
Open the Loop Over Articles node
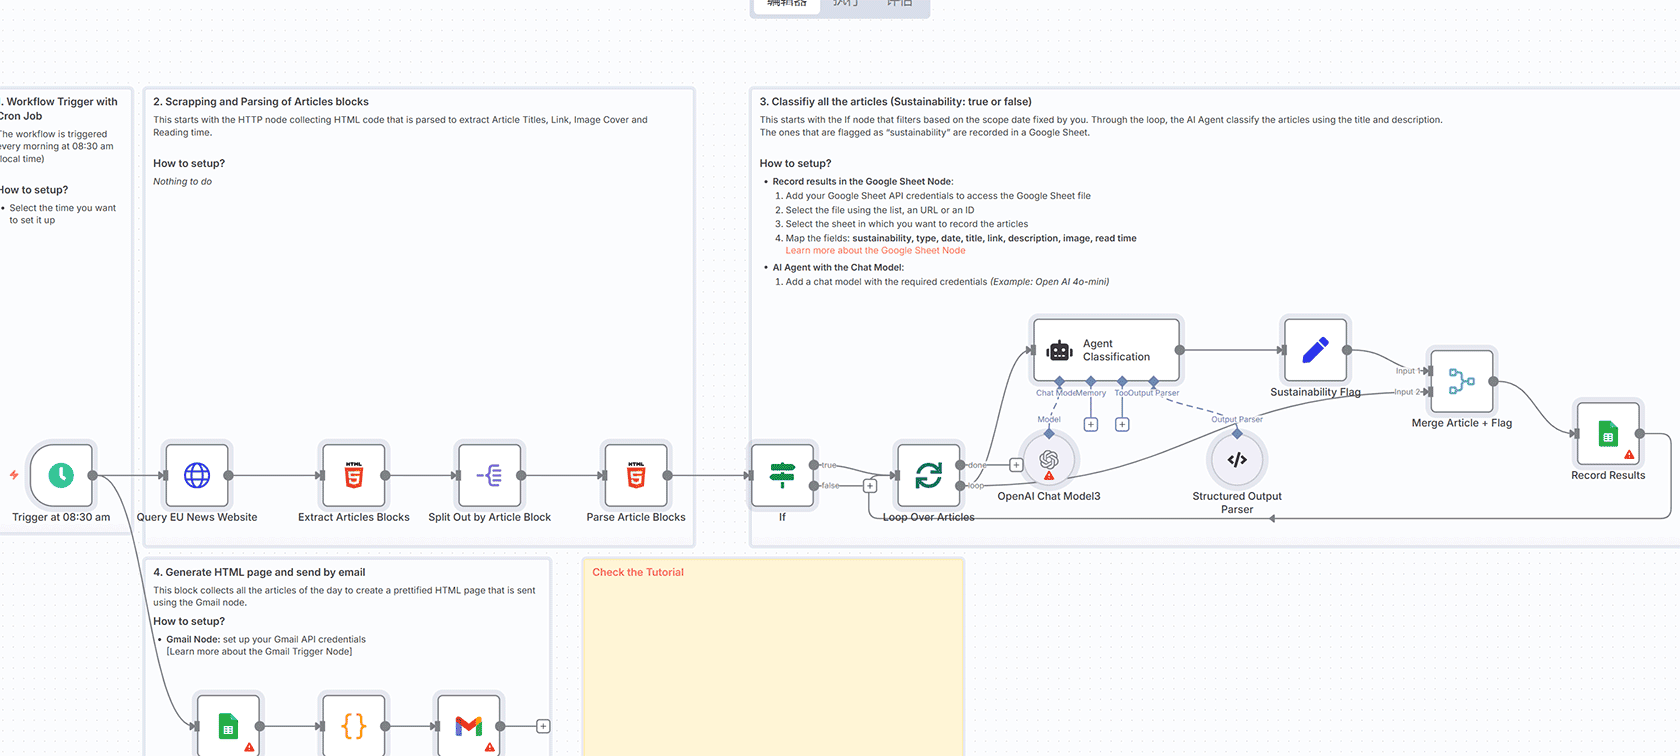pos(928,475)
